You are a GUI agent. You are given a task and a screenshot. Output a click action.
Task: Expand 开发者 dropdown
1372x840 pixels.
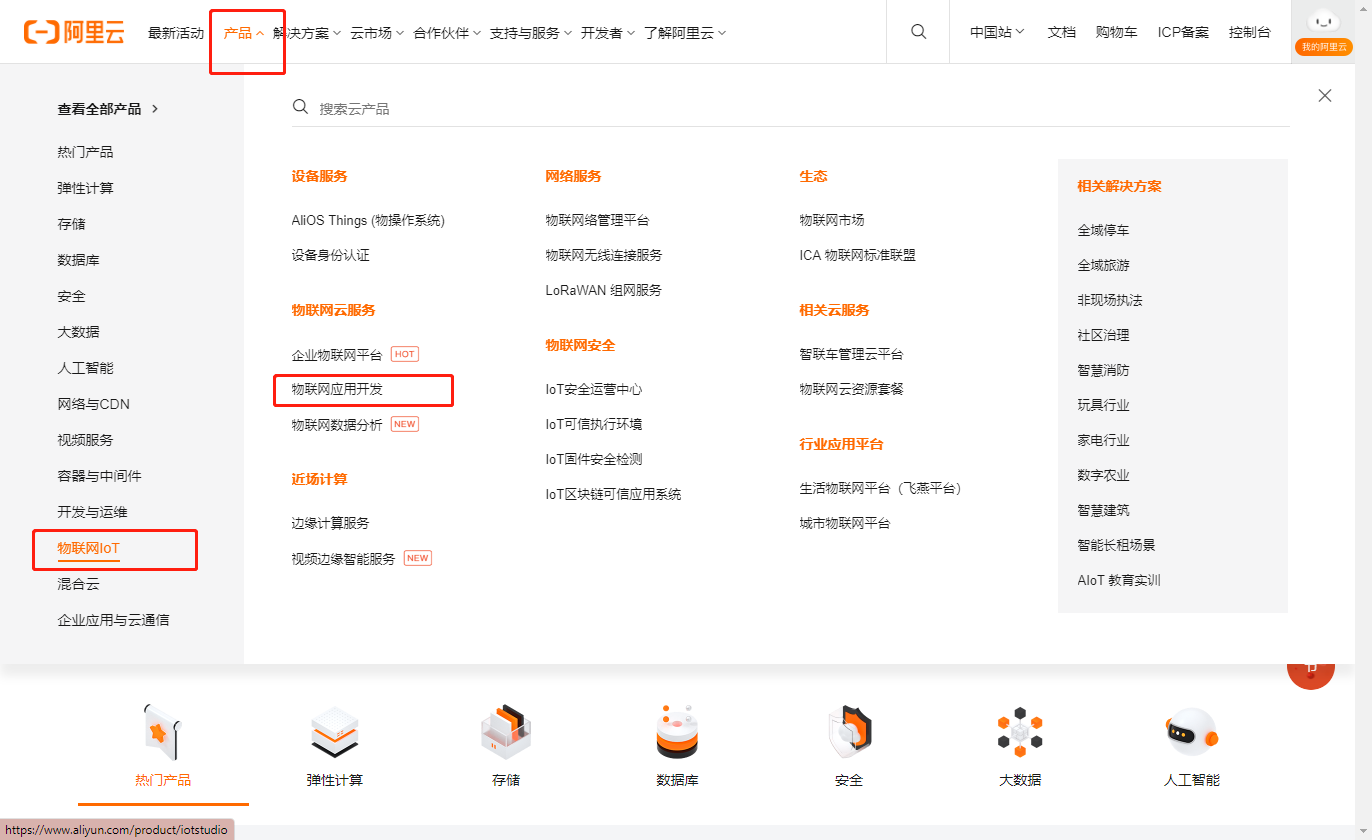point(608,33)
